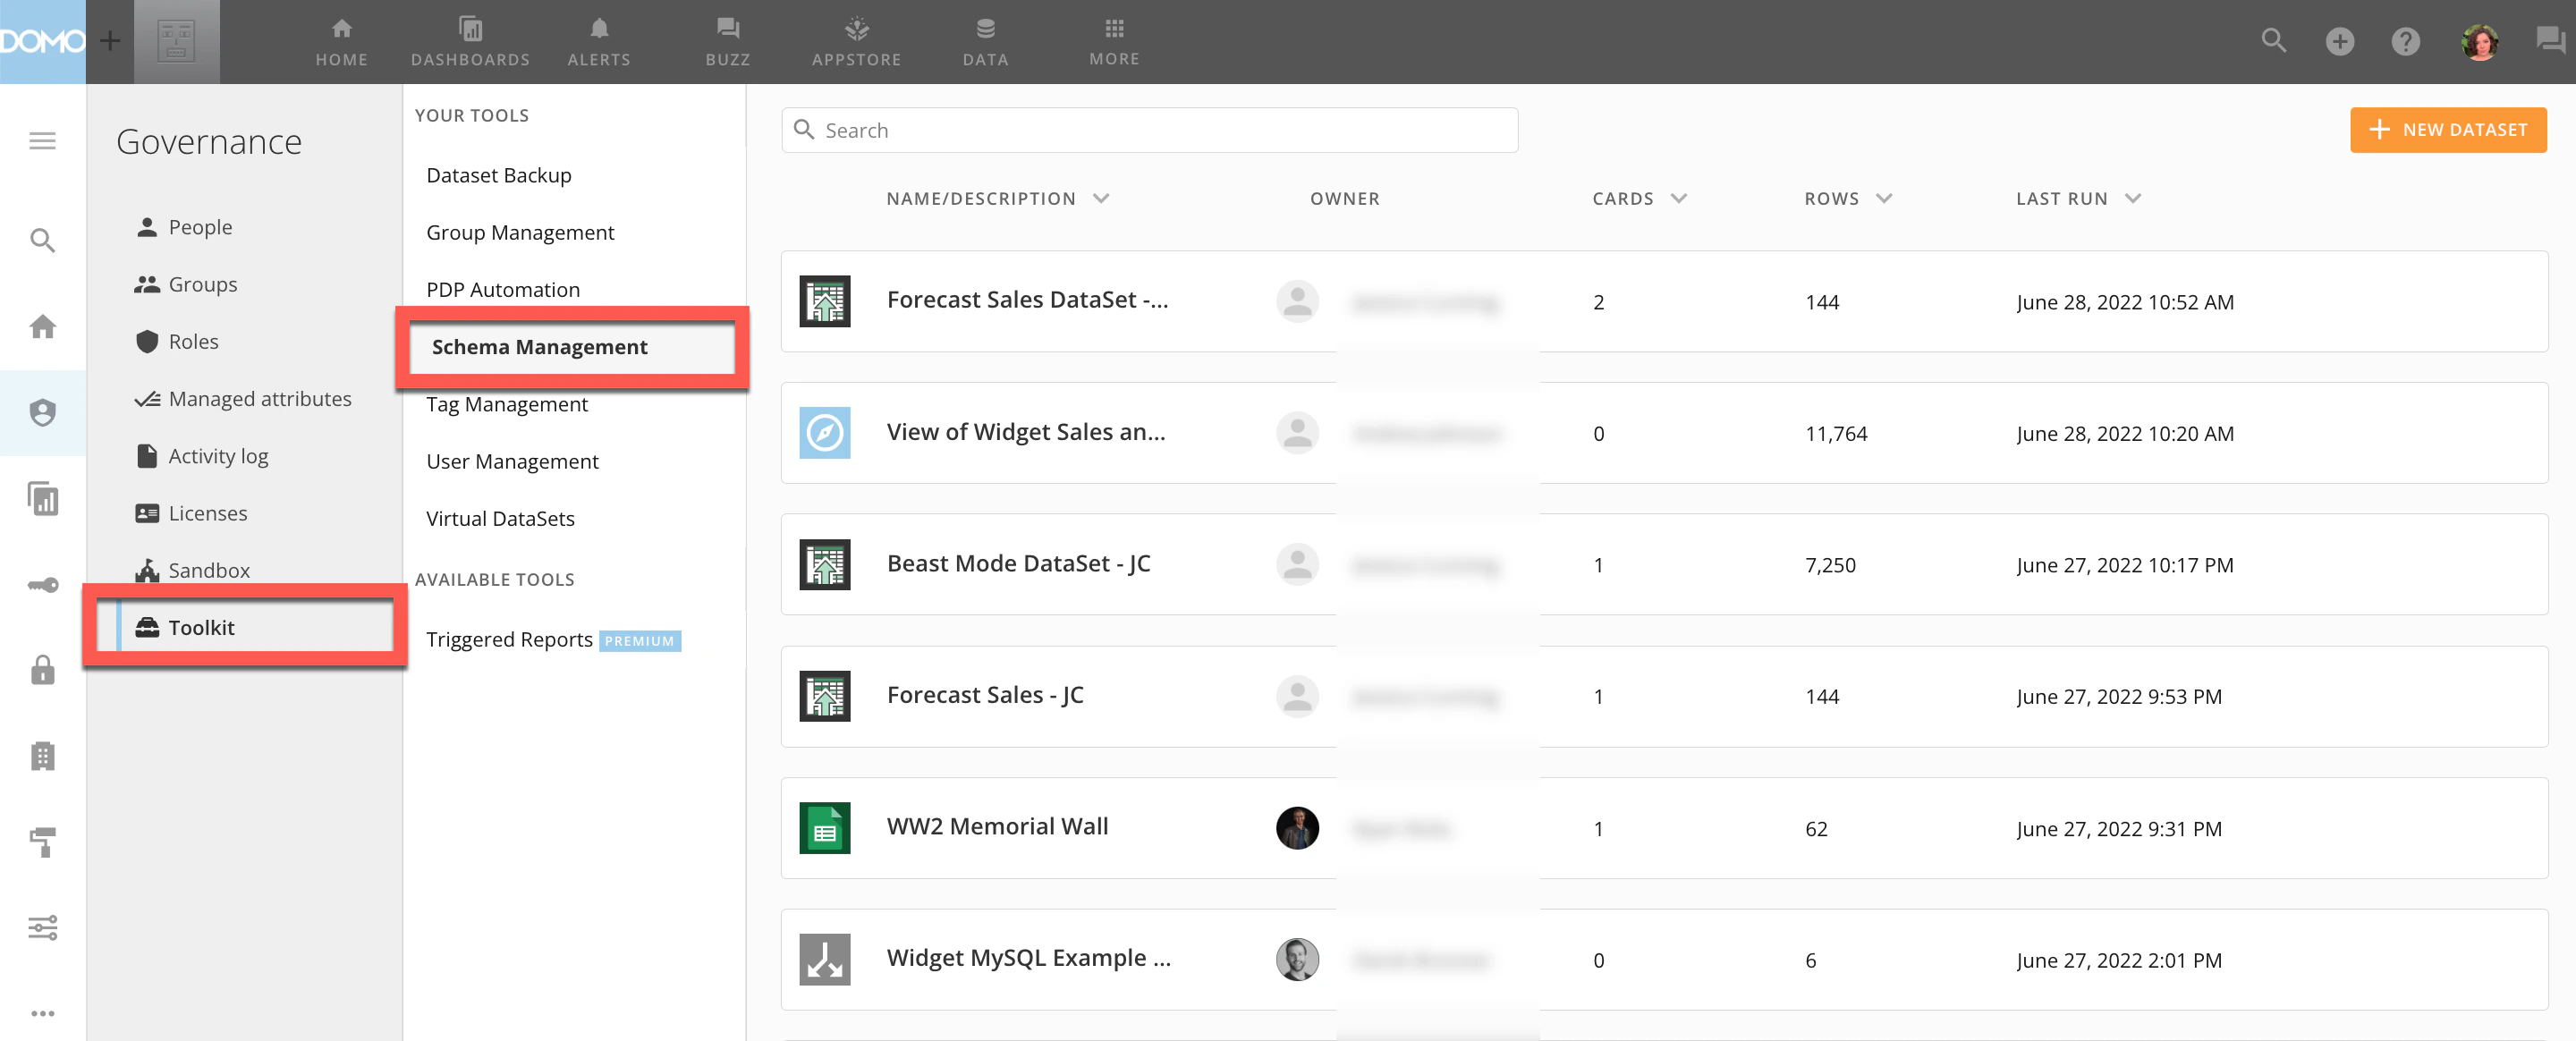The image size is (2576, 1041).
Task: Open the Buzz chat panel icon
Action: tap(2550, 41)
